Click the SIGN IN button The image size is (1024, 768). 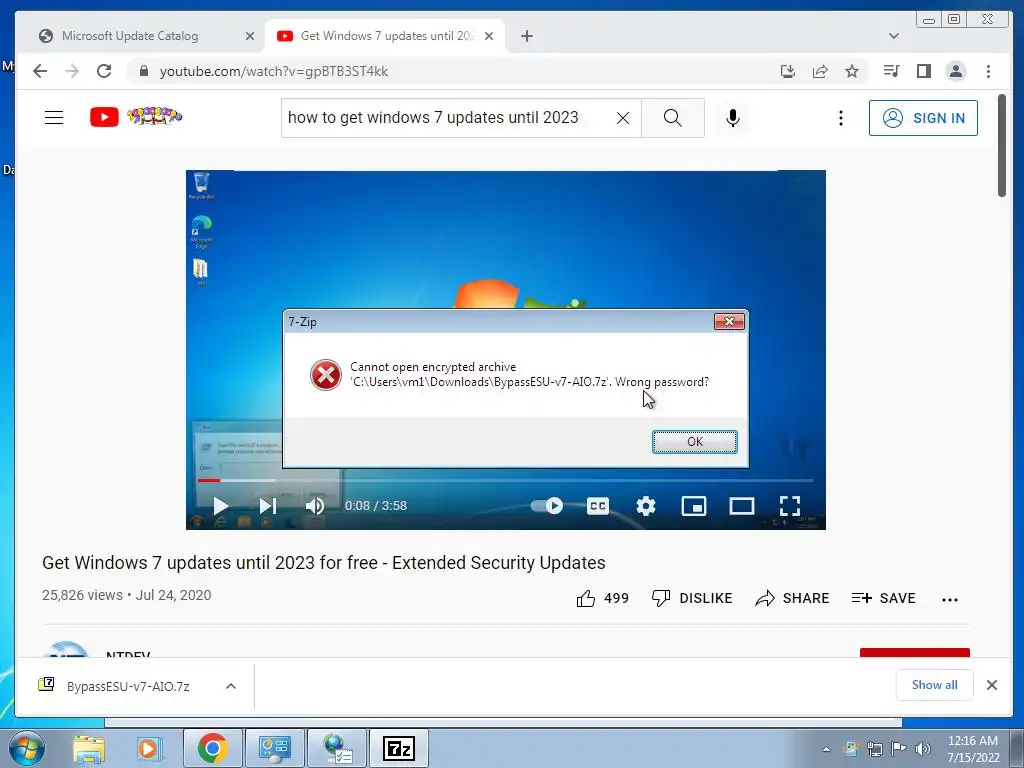click(x=923, y=118)
